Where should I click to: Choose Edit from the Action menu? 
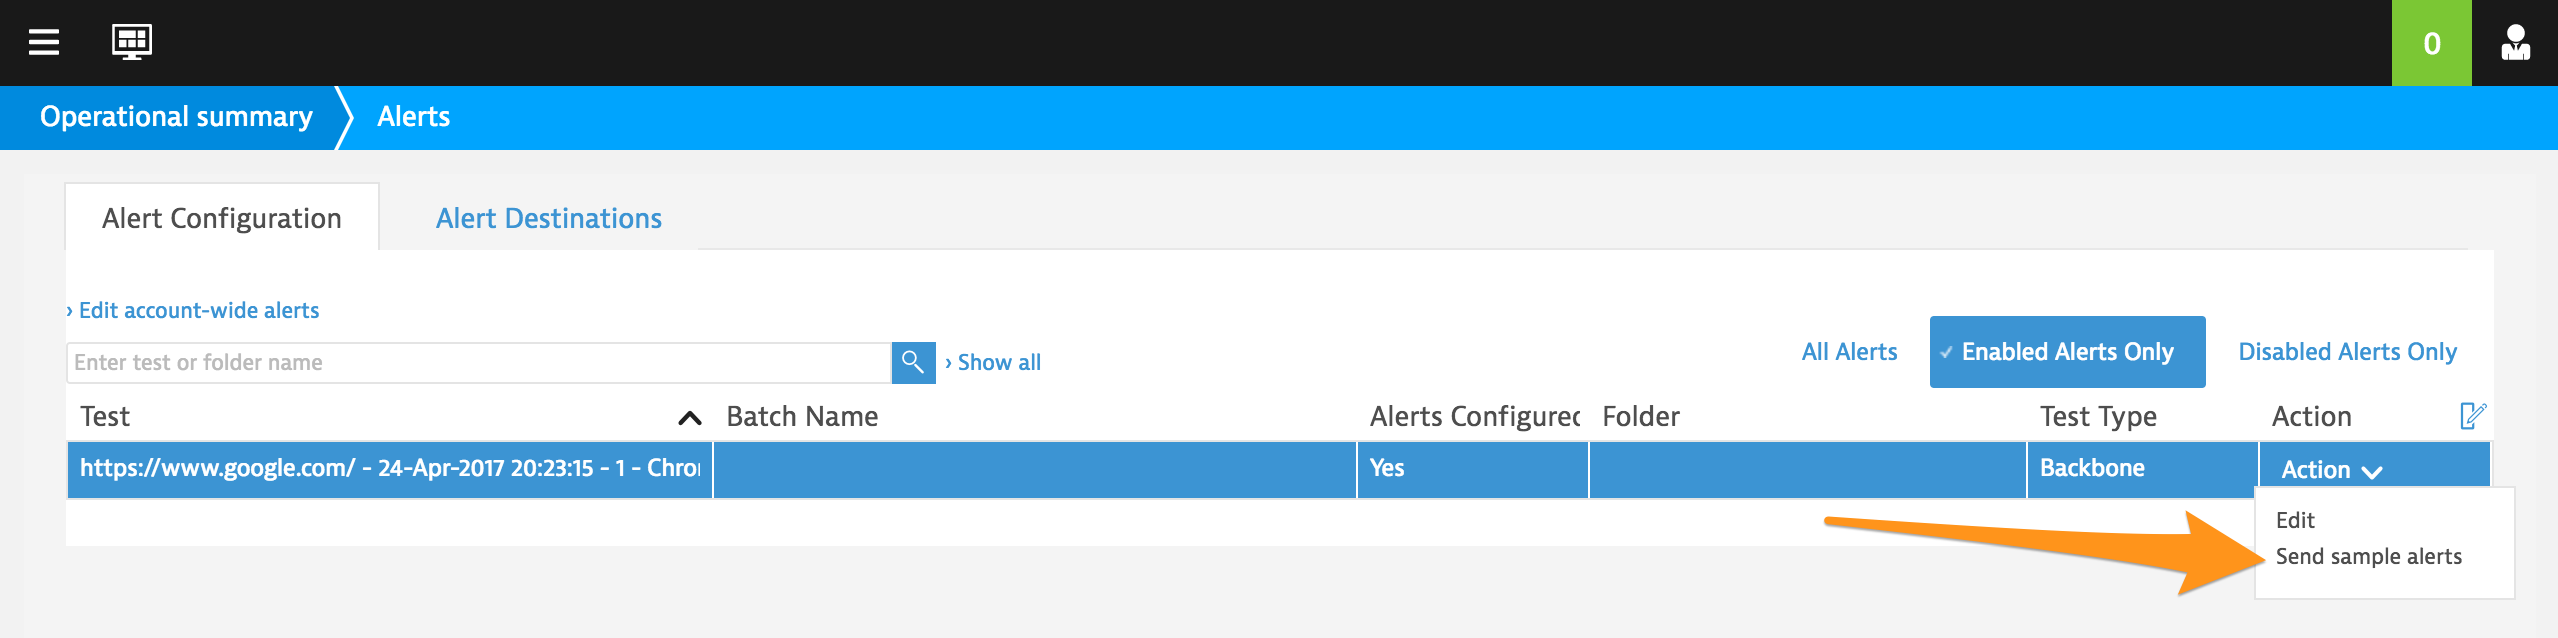pyautogui.click(x=2295, y=520)
